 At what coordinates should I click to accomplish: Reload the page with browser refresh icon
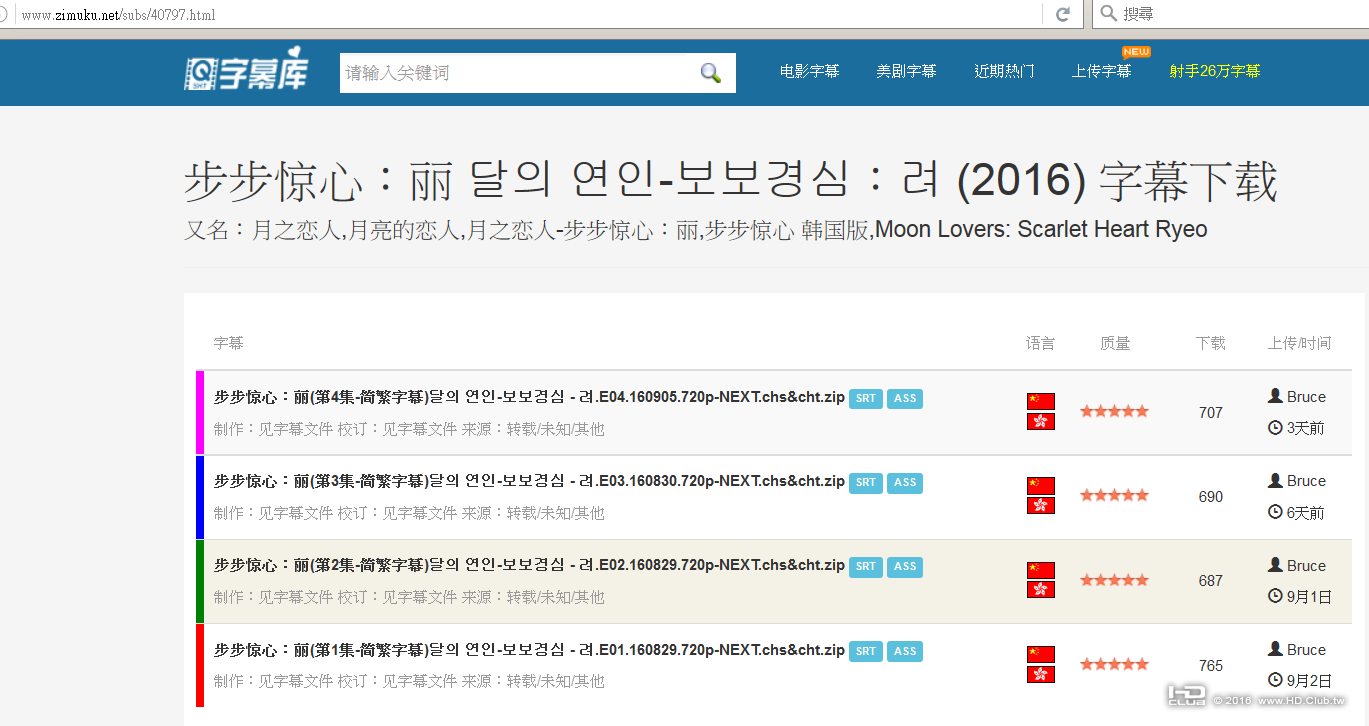pos(1063,14)
